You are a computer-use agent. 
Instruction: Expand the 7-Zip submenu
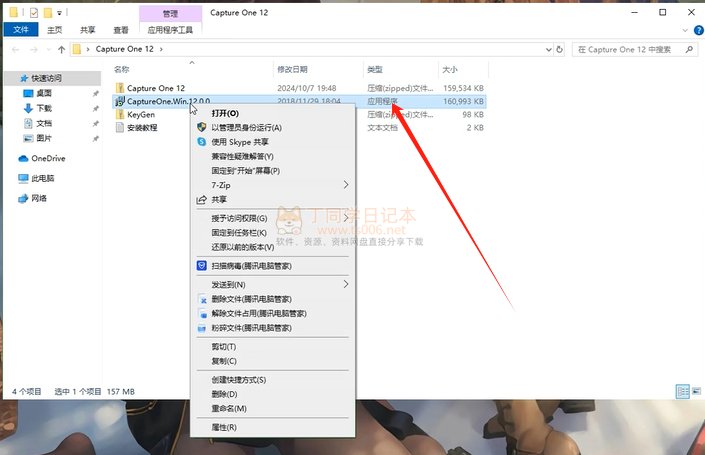(x=272, y=185)
